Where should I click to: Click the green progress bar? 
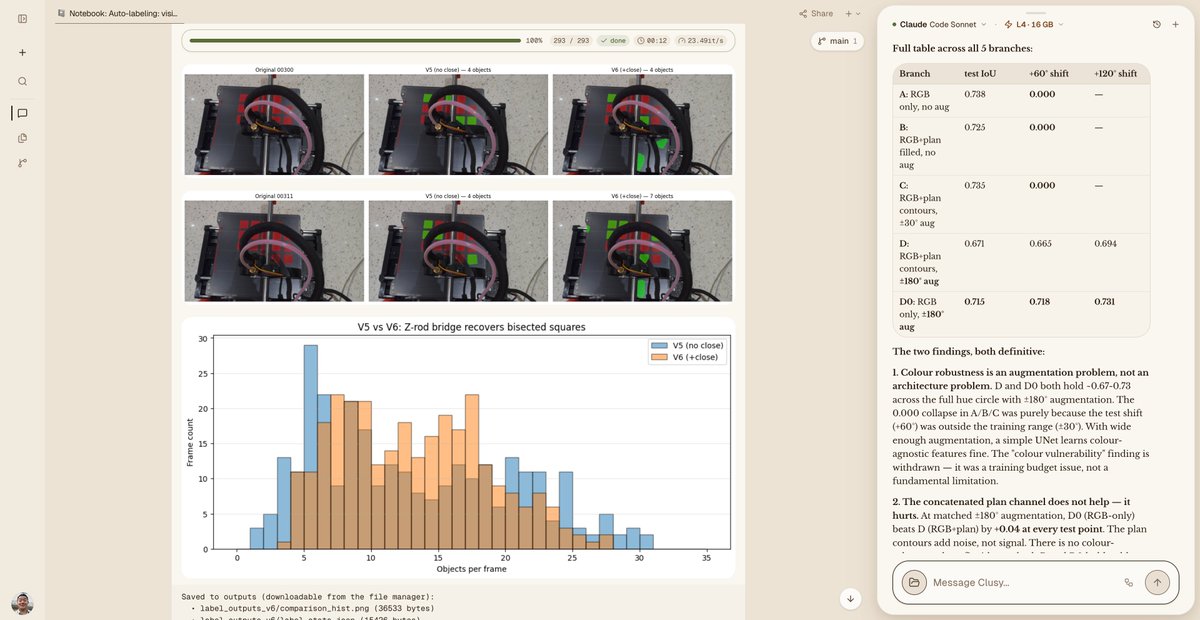(x=354, y=41)
